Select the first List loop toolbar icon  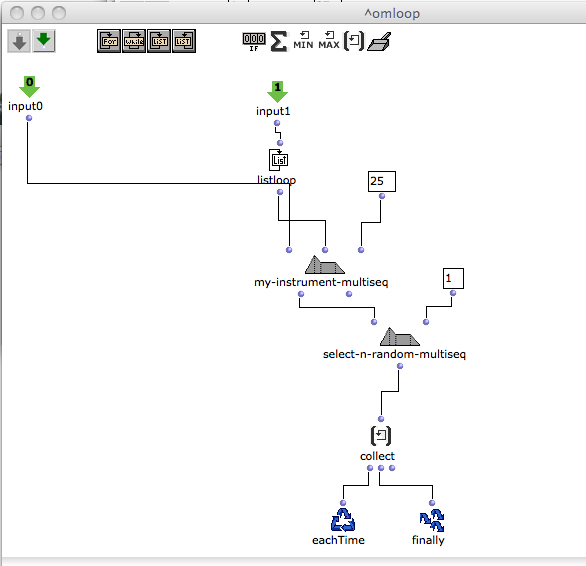tap(159, 41)
